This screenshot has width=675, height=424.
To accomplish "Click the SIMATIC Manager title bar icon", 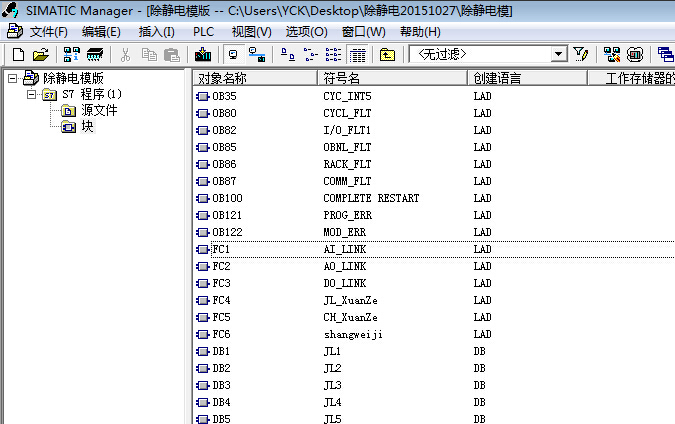I will pyautogui.click(x=10, y=10).
